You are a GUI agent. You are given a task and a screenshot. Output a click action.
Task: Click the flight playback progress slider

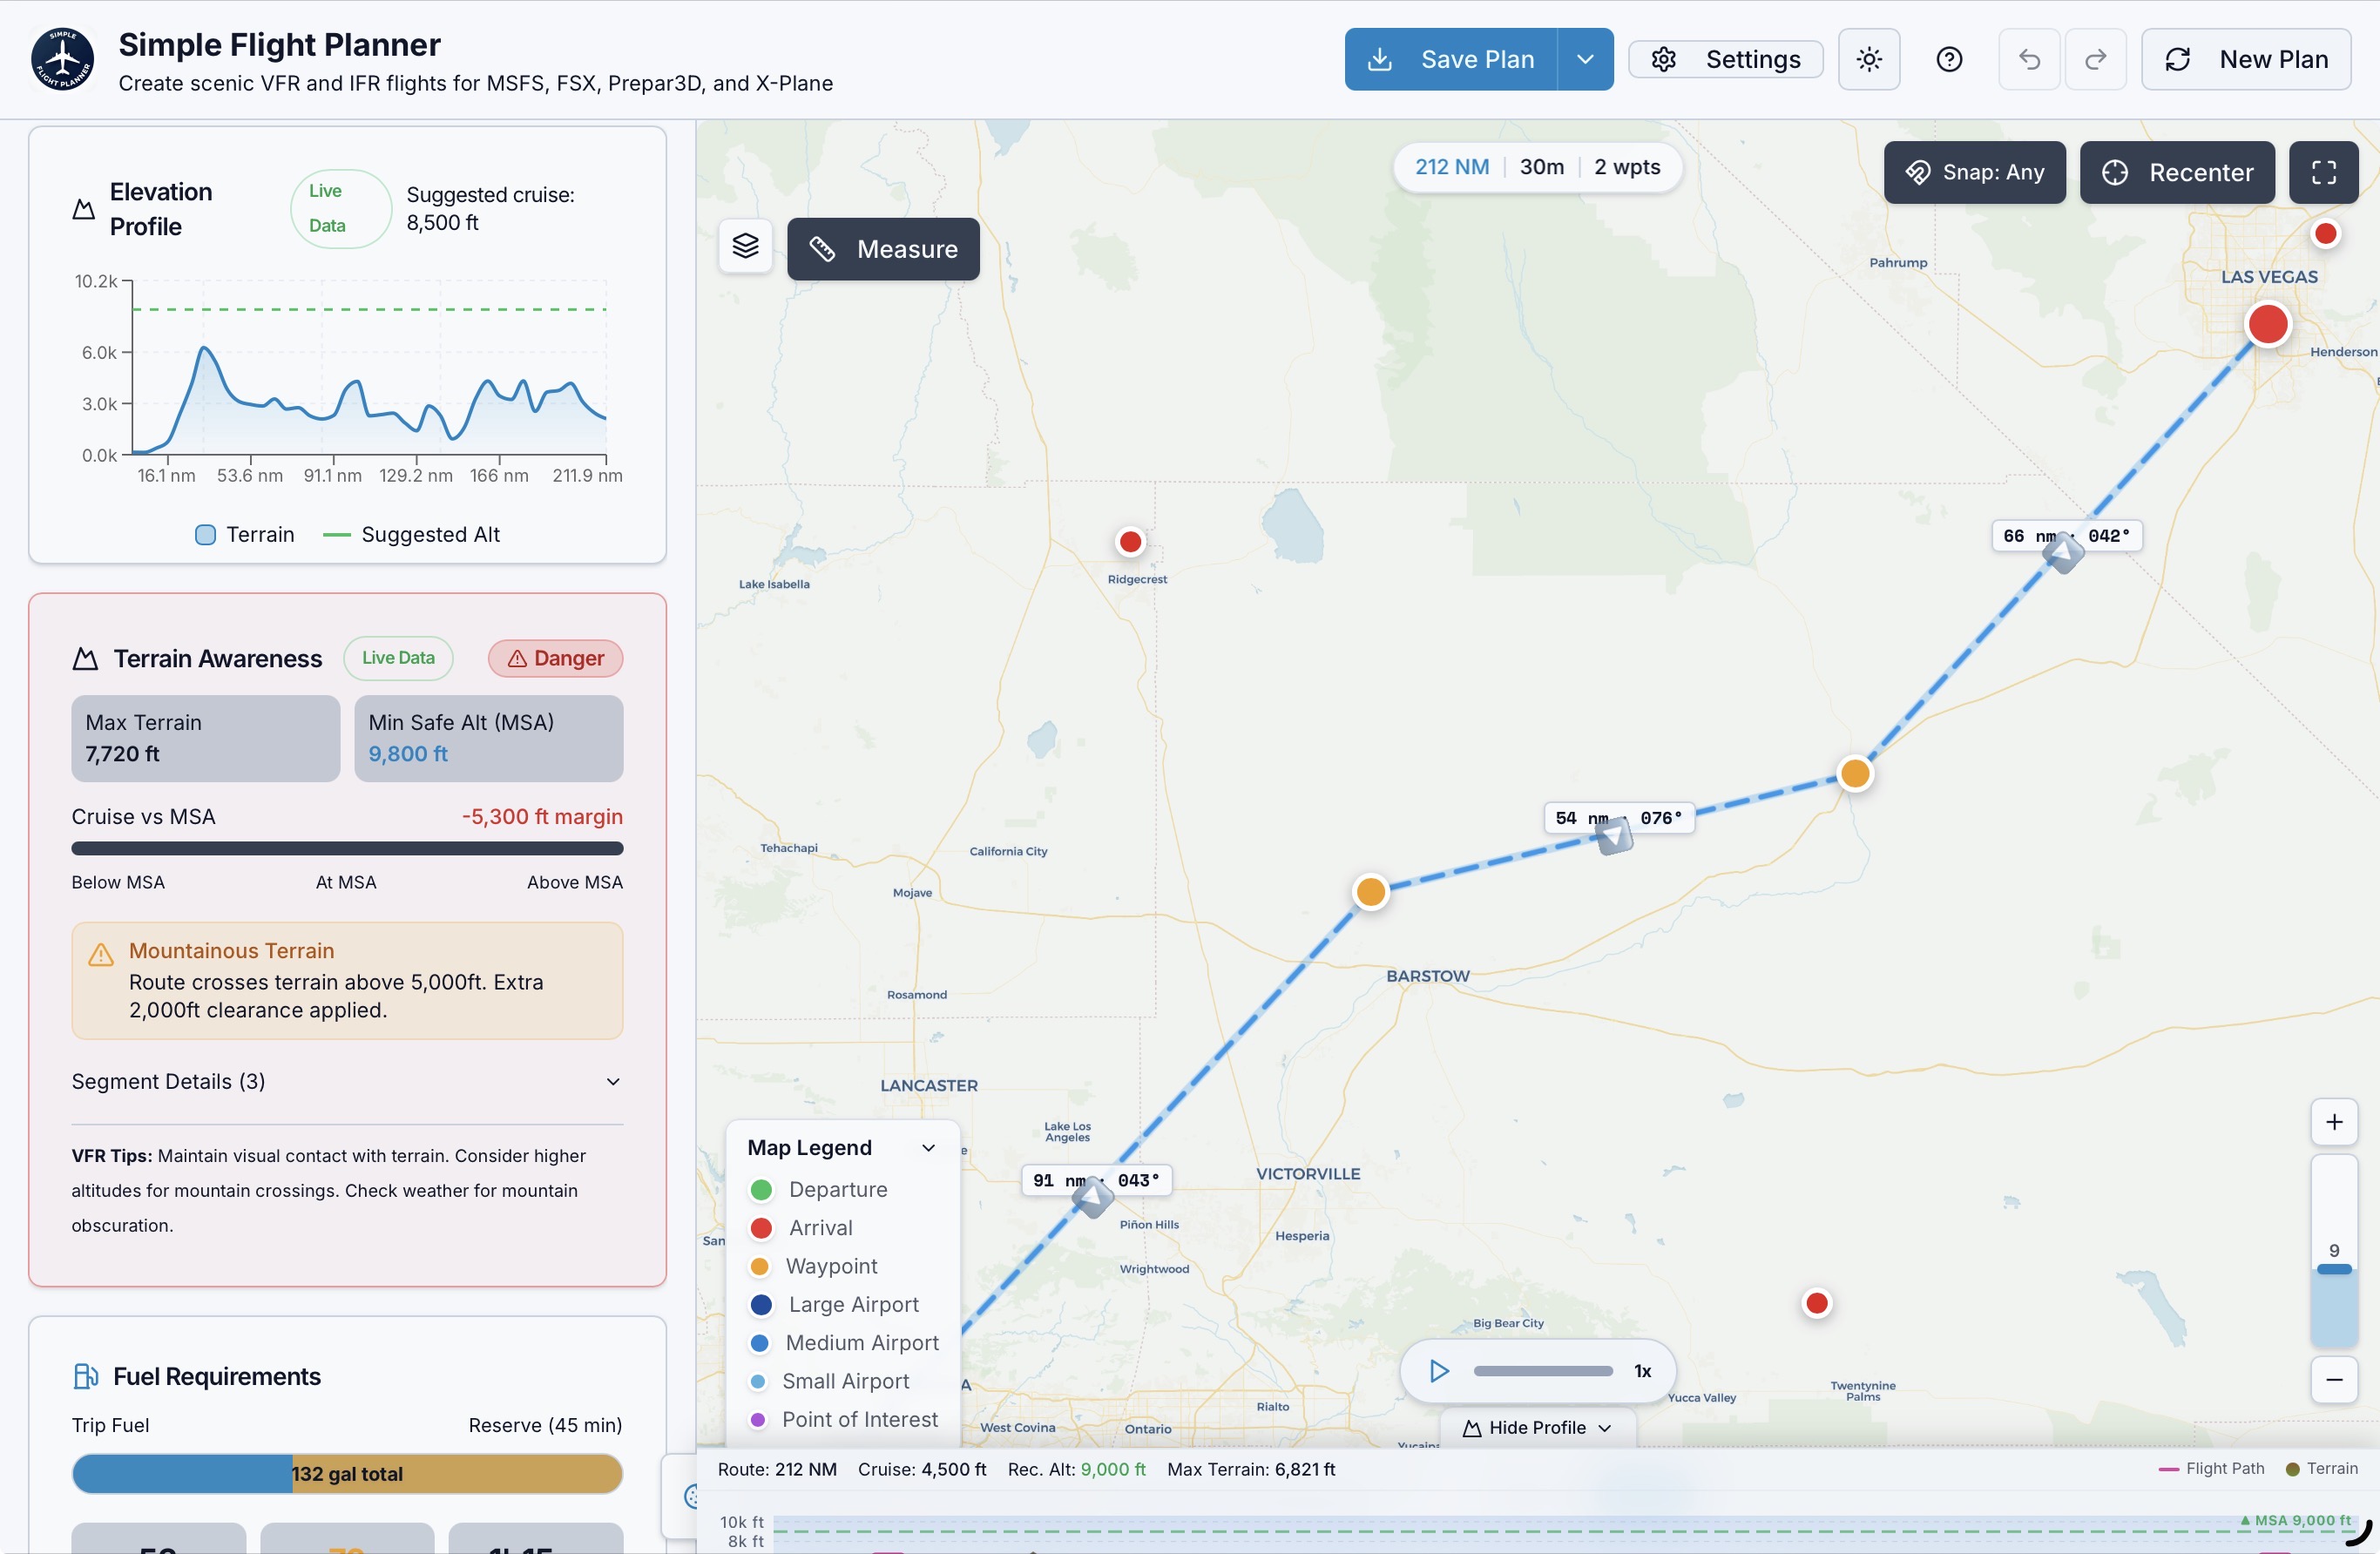1543,1371
